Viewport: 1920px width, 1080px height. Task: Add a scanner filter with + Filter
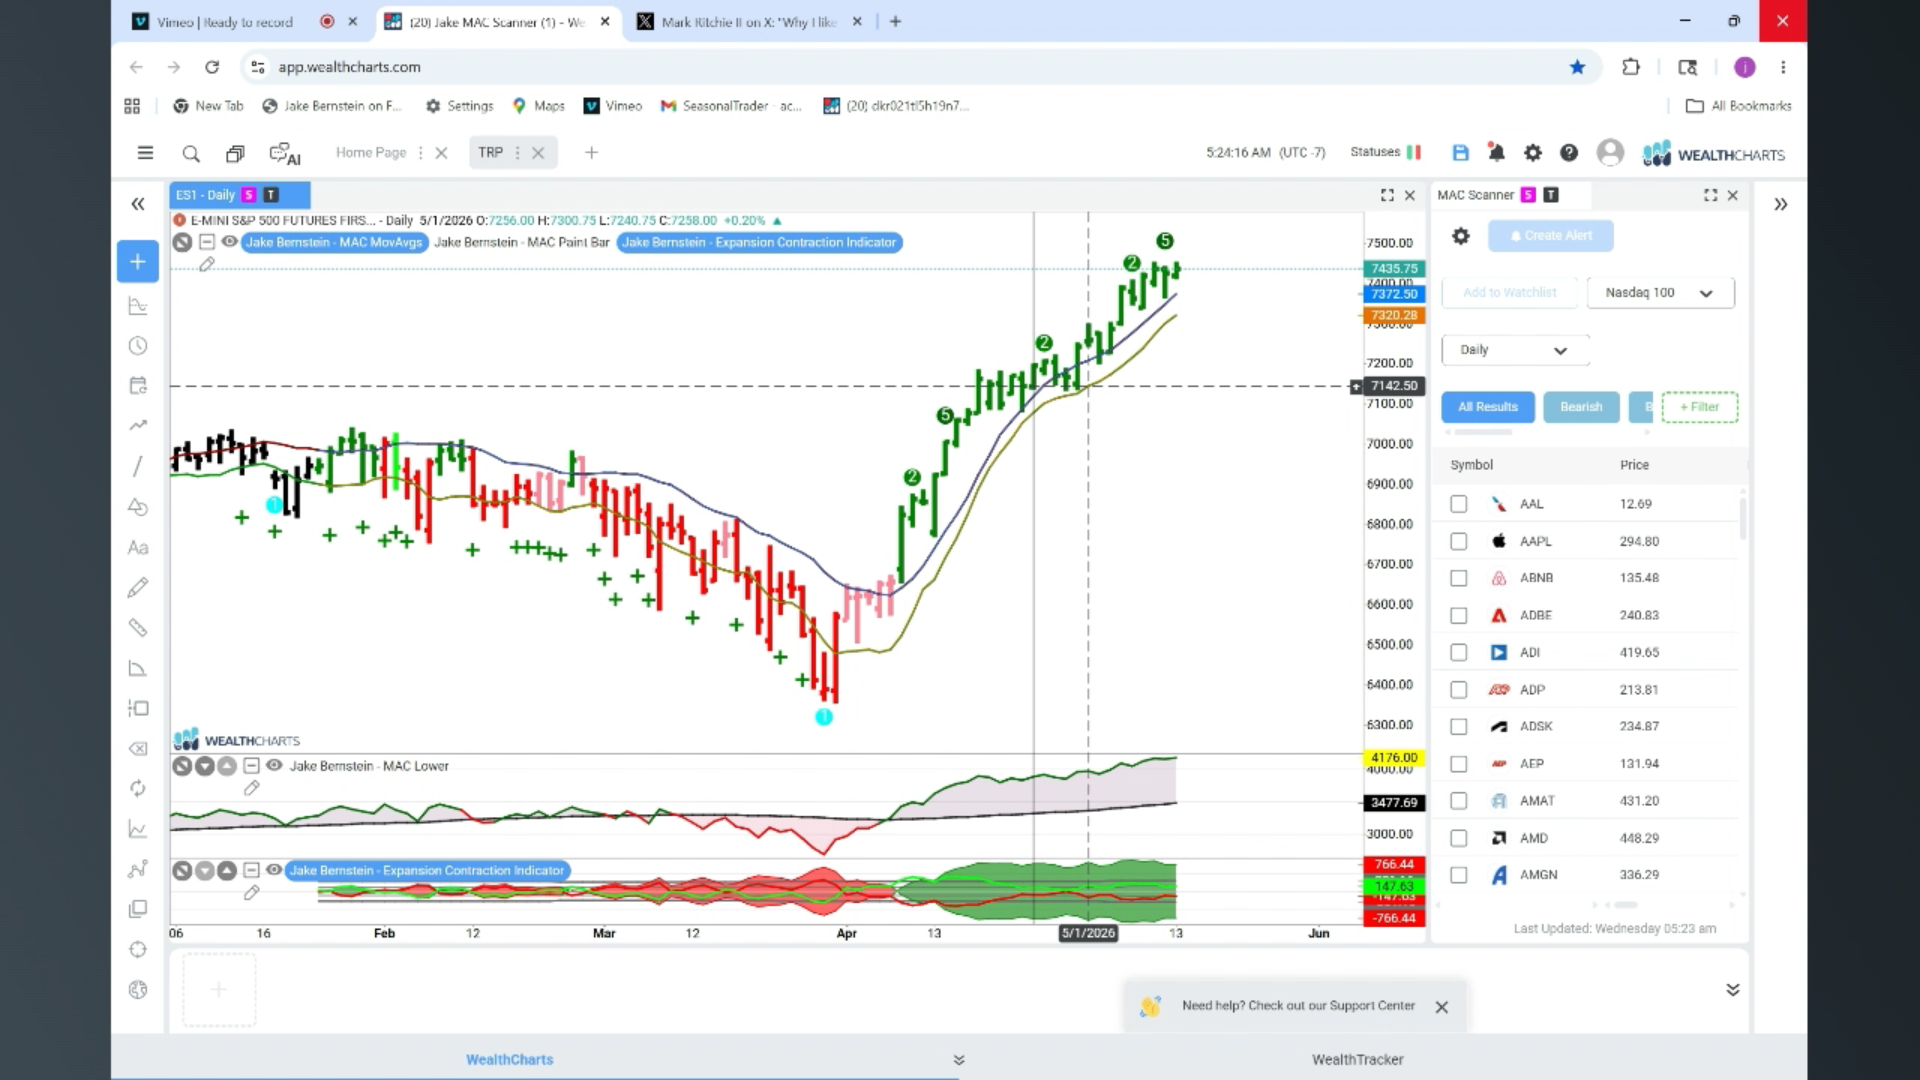[1700, 407]
